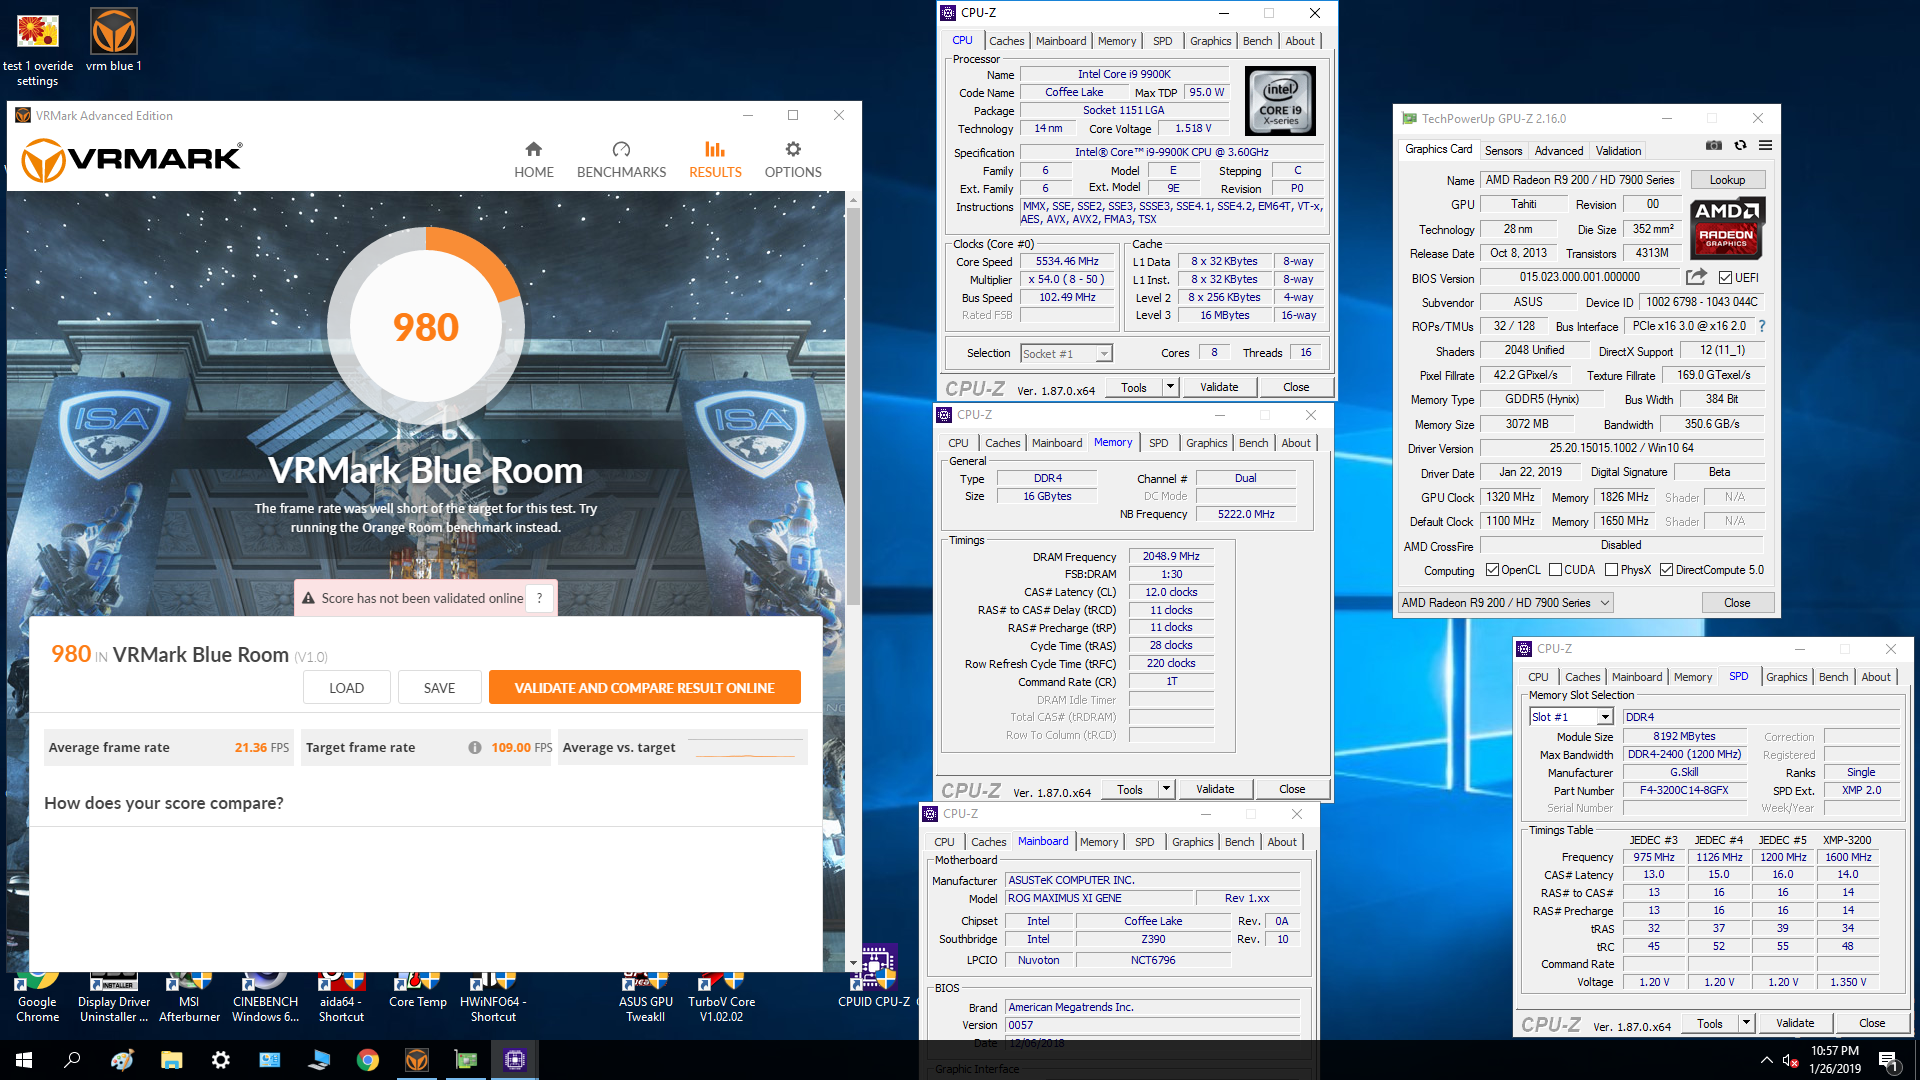Click Validate in the CPU-Z Memory window
1920x1080 pixels.
1214,789
